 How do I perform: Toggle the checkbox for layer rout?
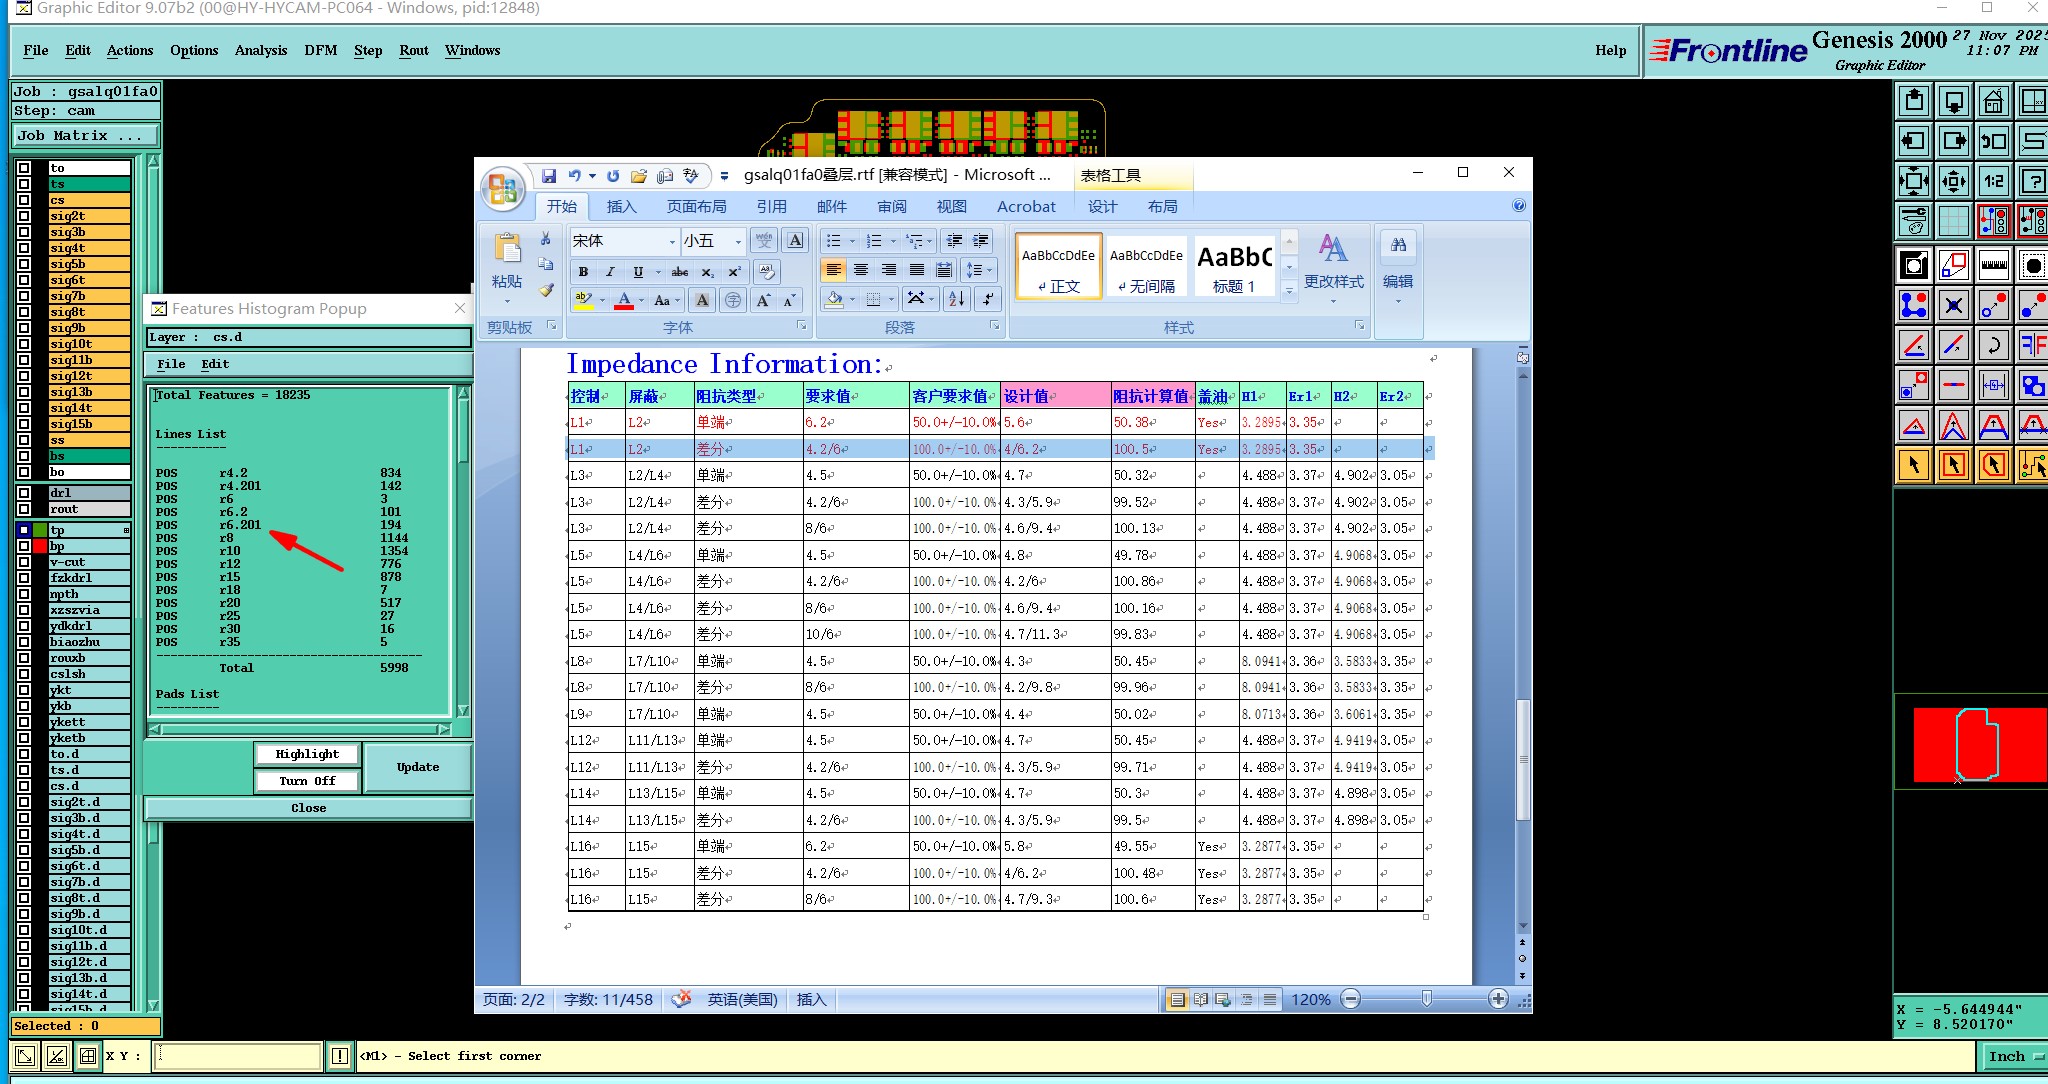pos(24,509)
